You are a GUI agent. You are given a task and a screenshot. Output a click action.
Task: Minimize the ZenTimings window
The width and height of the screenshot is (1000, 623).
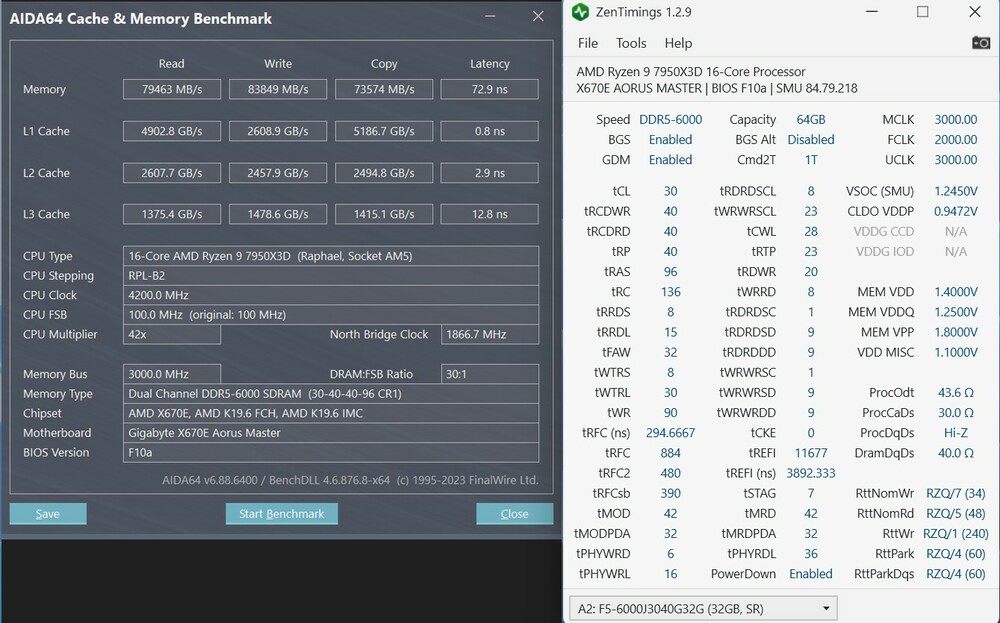click(872, 11)
